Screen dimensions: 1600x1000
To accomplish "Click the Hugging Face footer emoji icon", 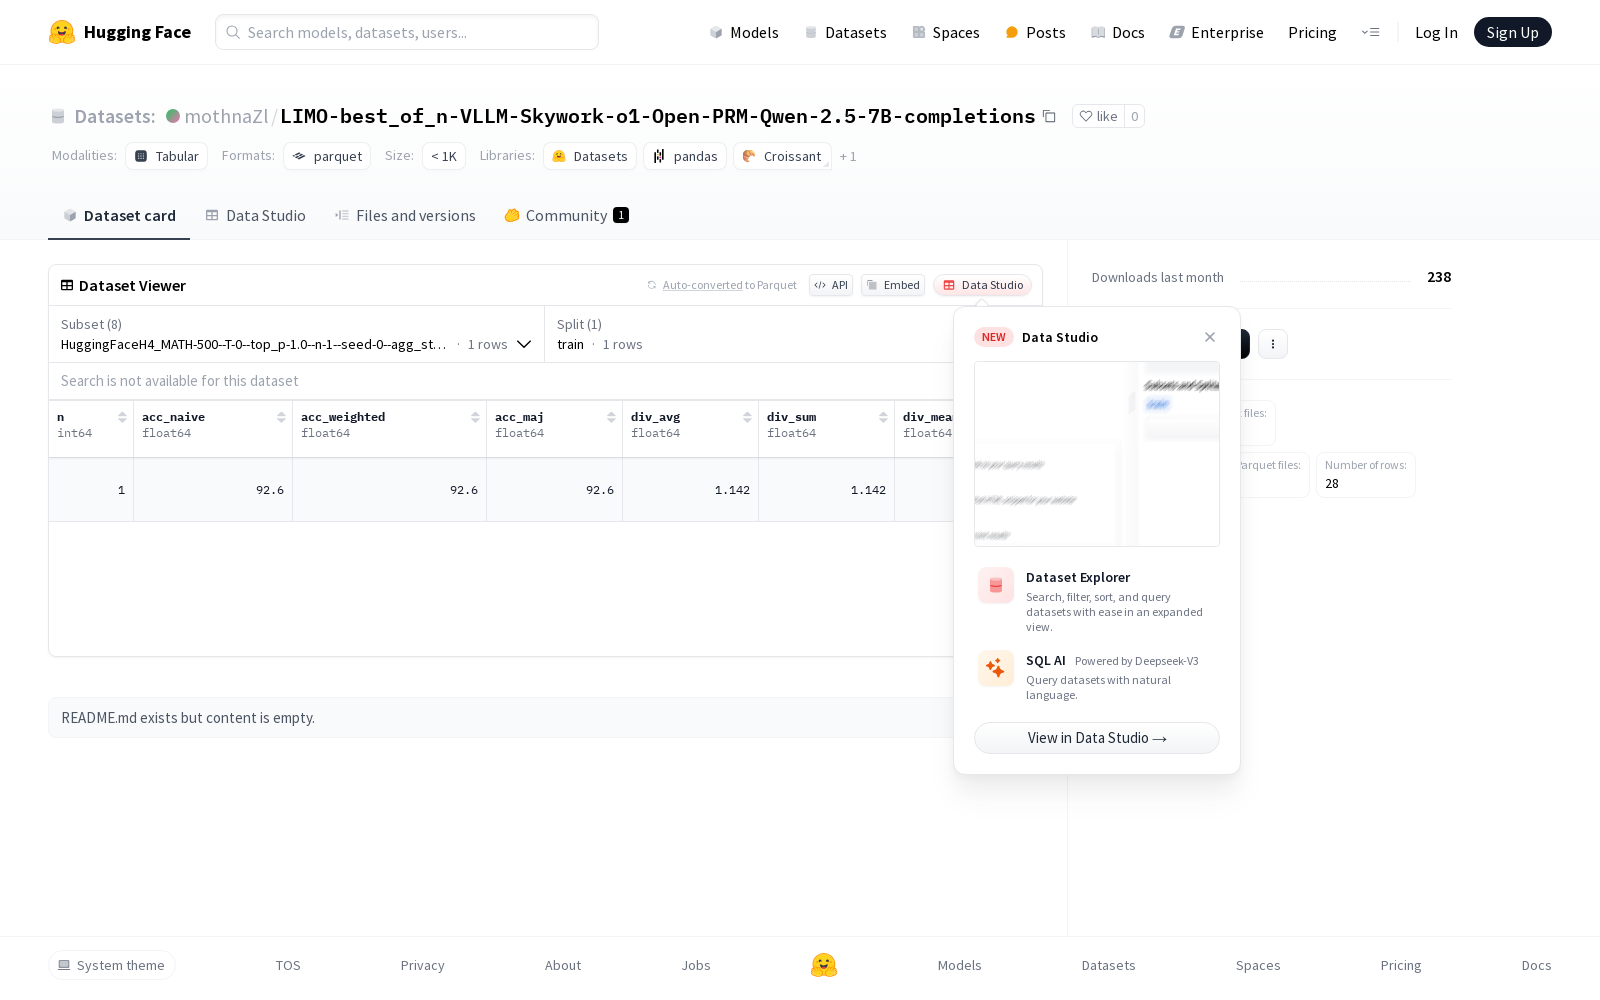I will tap(824, 965).
